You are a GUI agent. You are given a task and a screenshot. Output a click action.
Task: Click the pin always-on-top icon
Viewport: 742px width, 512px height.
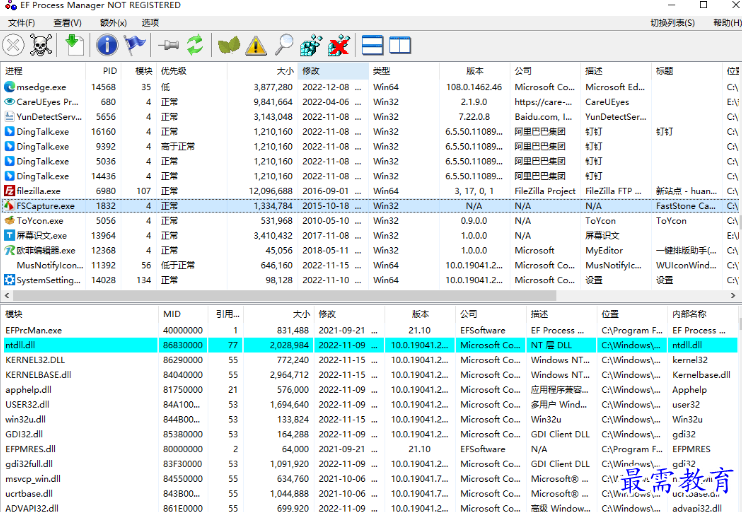tap(168, 45)
